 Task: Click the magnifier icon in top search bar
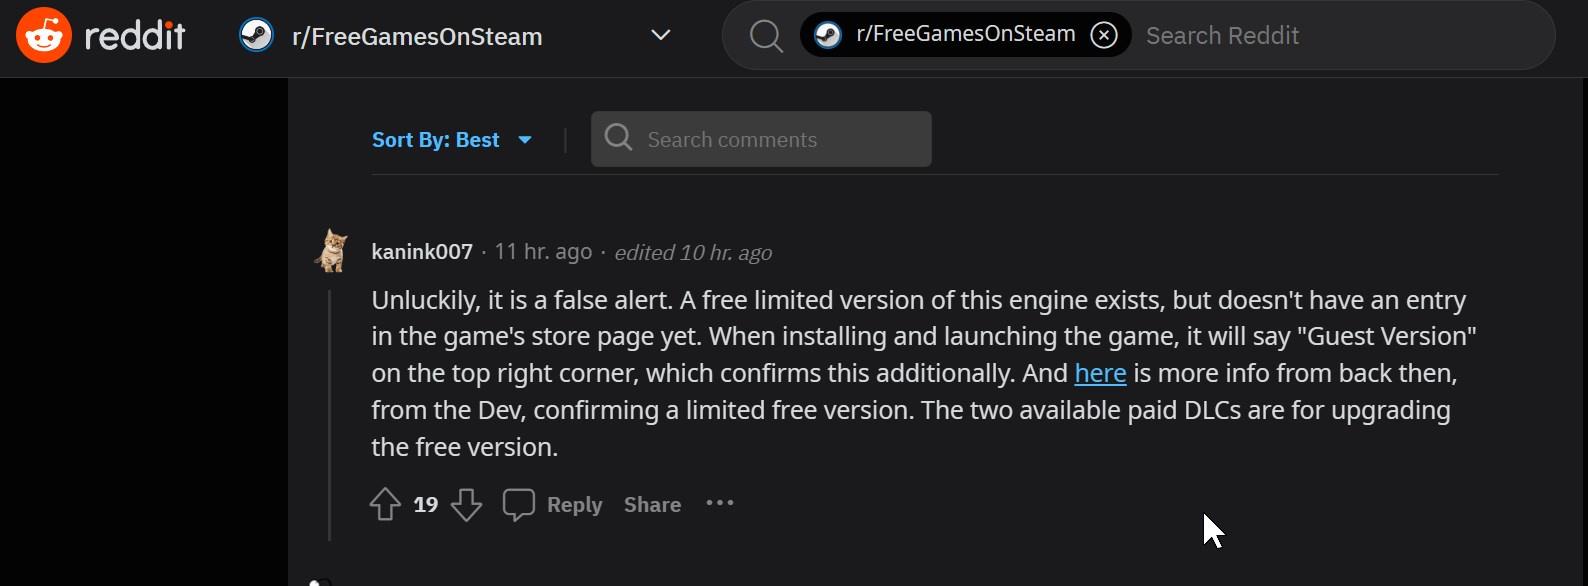pyautogui.click(x=766, y=36)
